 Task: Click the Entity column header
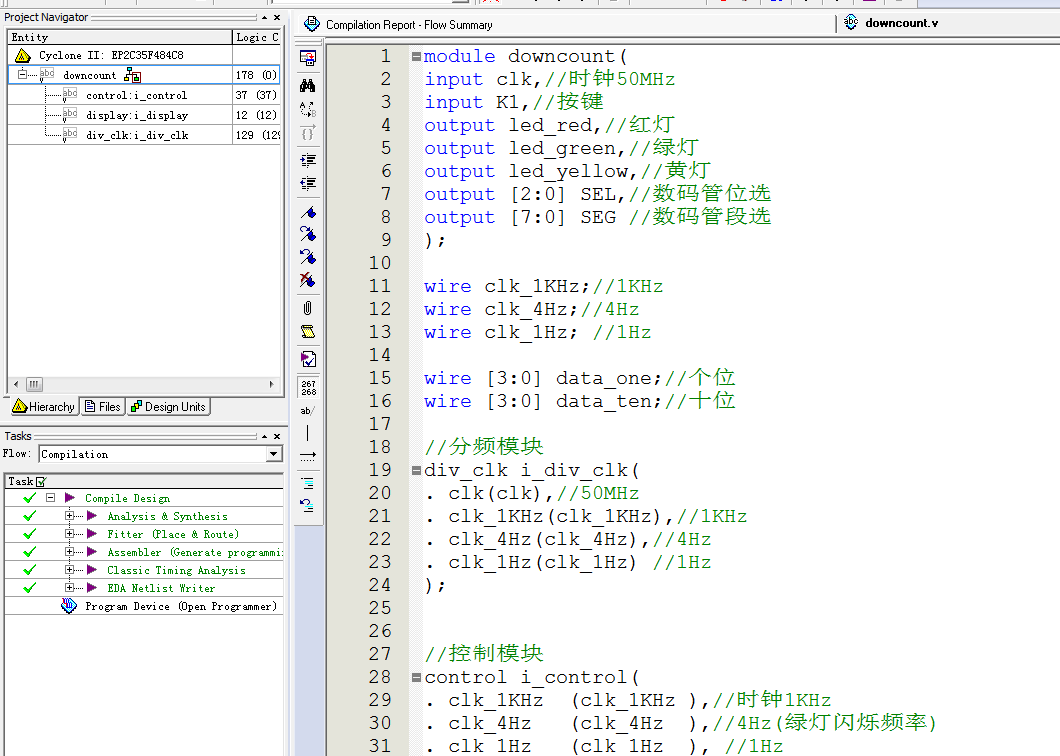click(x=120, y=37)
